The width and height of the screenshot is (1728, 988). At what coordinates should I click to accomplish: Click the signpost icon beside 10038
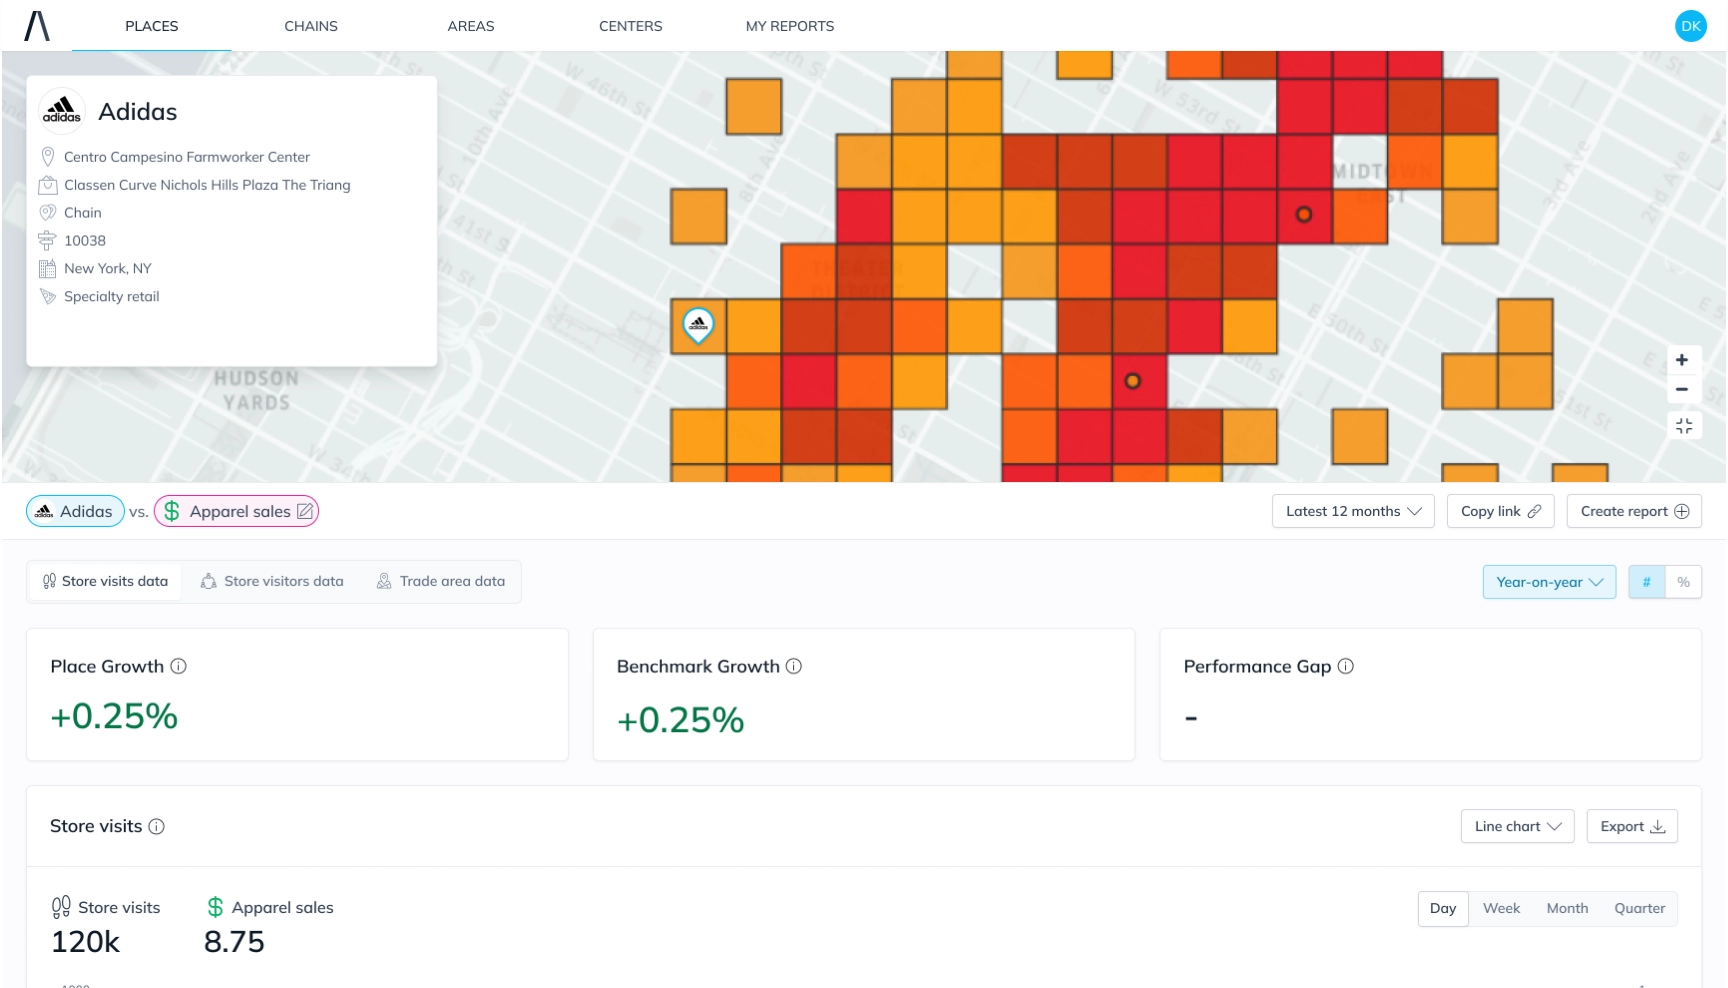(47, 240)
